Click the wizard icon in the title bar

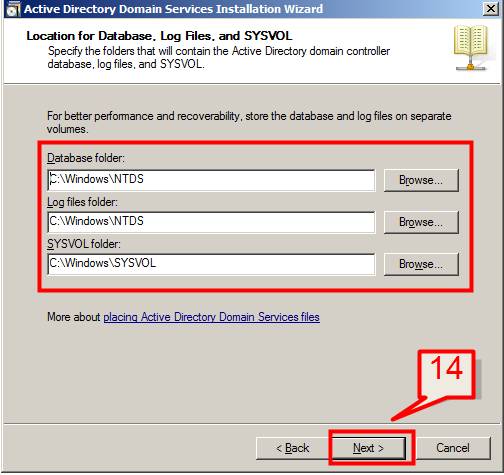tap(13, 9)
